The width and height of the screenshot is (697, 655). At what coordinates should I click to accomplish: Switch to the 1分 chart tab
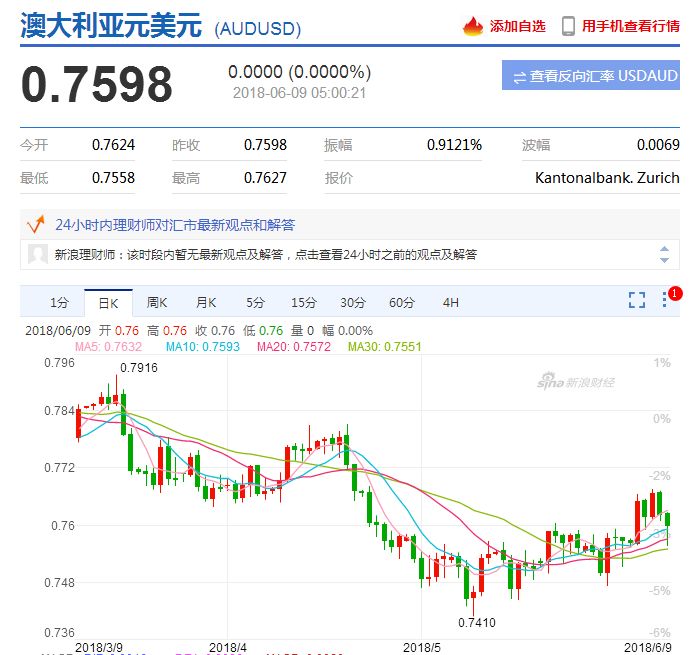click(x=59, y=303)
